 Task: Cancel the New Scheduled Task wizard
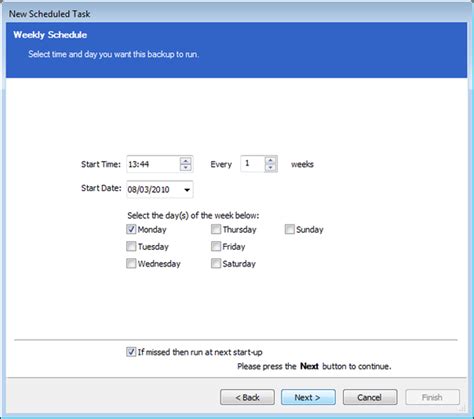[370, 397]
